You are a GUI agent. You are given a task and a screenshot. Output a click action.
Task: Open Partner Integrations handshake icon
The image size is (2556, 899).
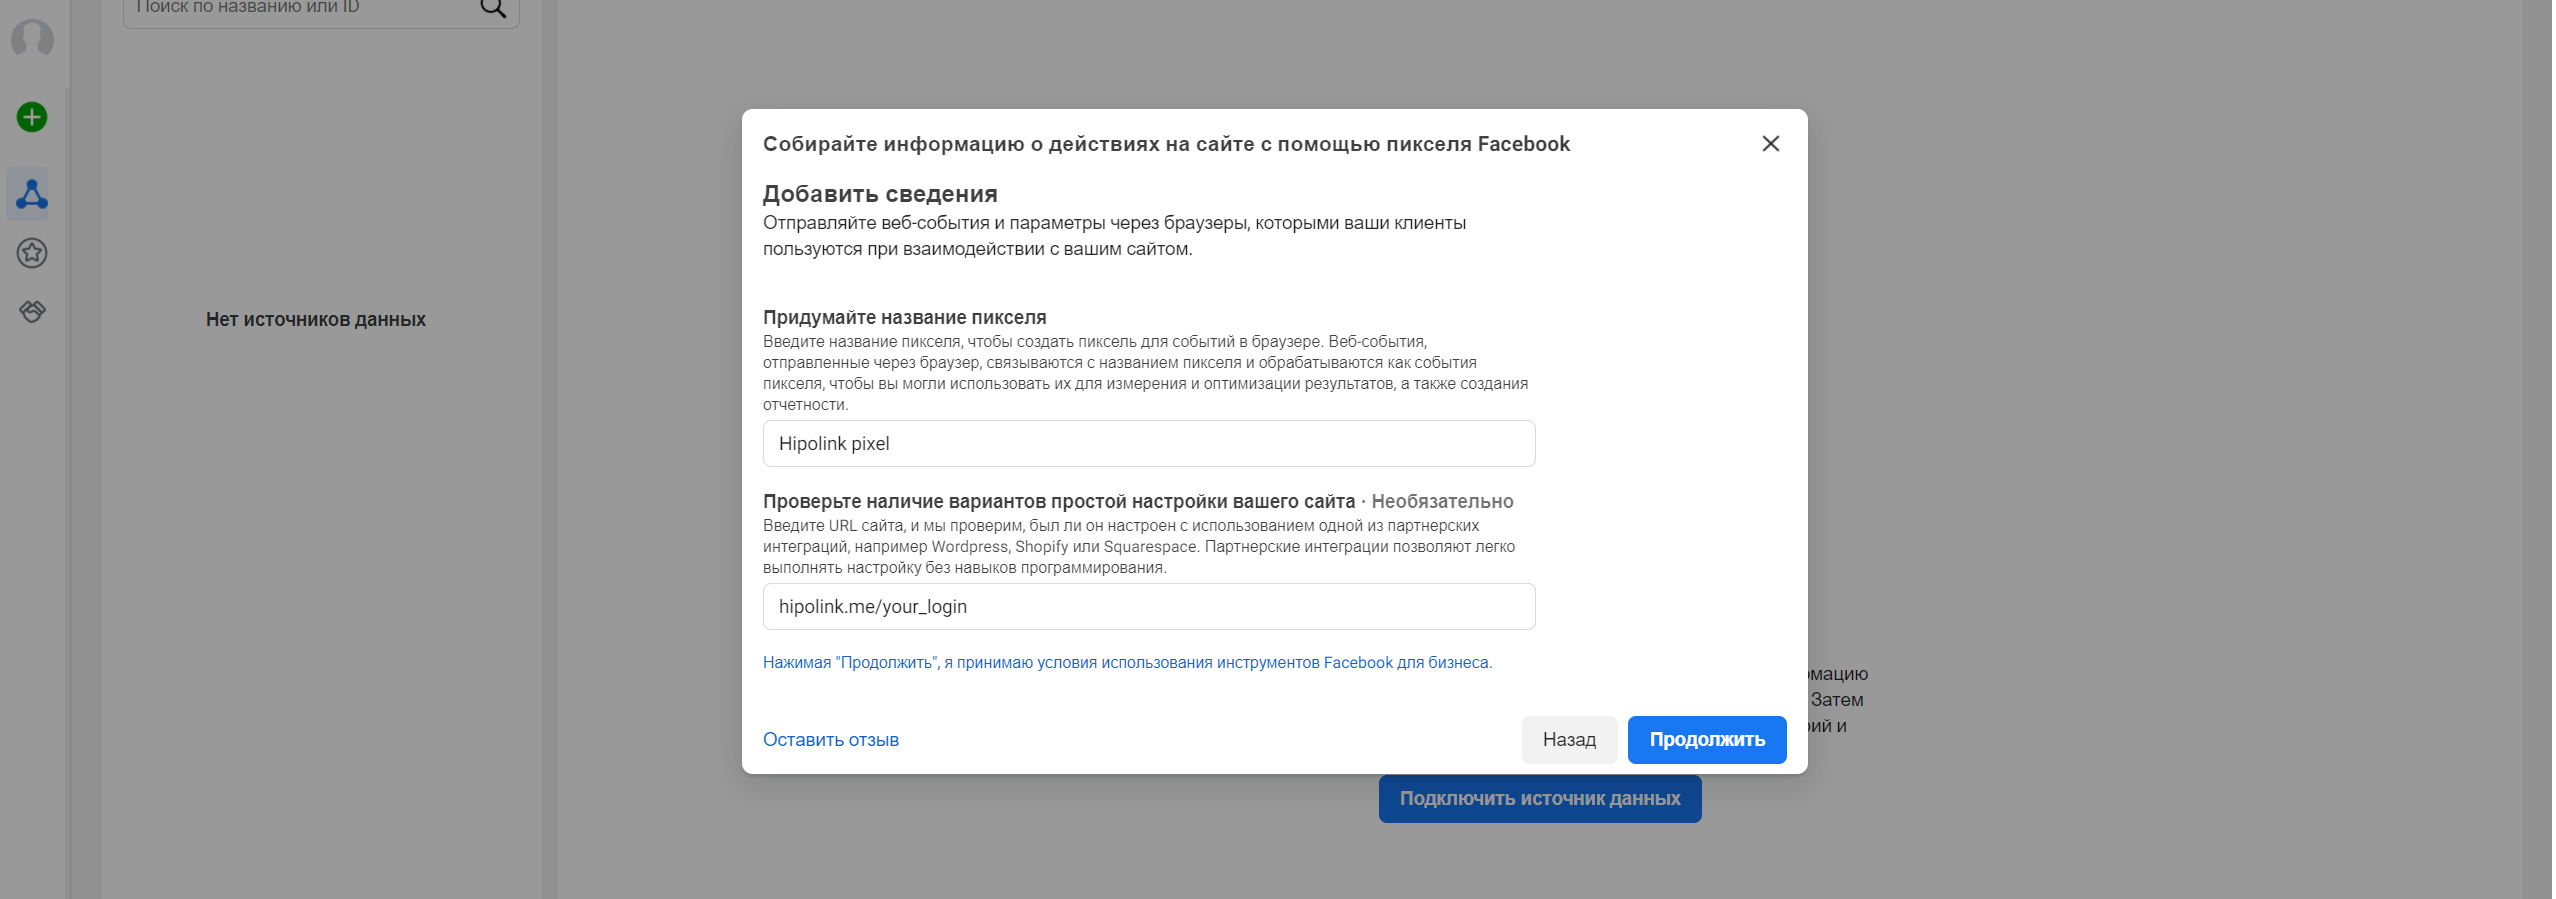click(32, 311)
